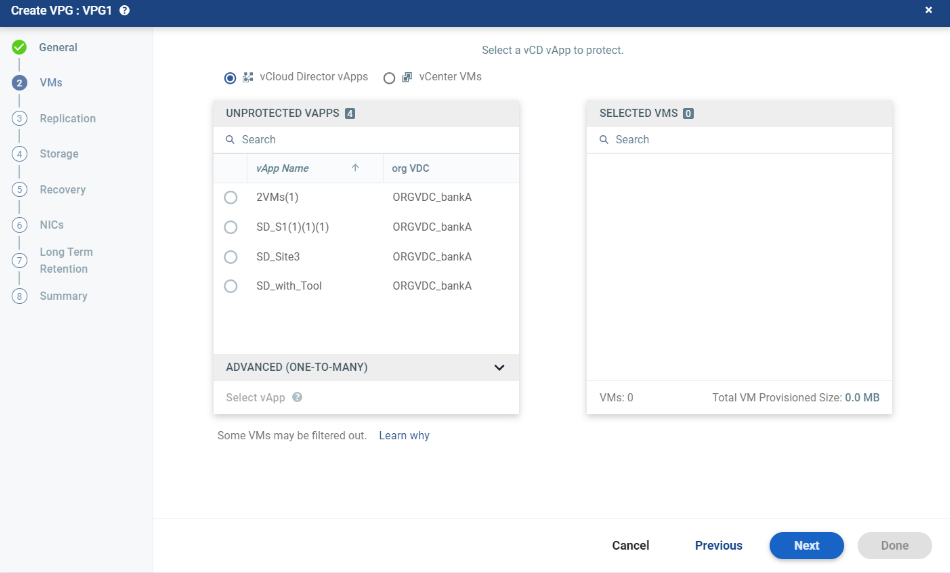Open the Learn why link

click(404, 436)
